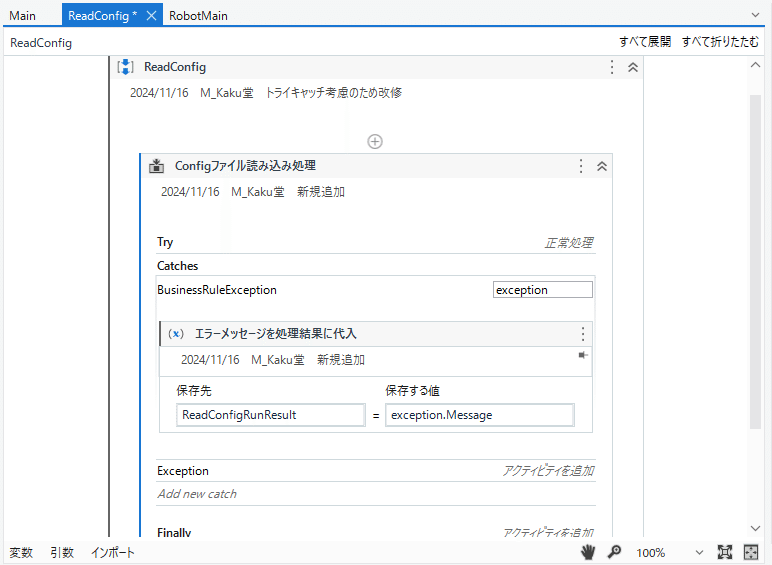Open Configファイル読み込み処理 options menu
Screen dimensions: 772x565
(x=581, y=166)
